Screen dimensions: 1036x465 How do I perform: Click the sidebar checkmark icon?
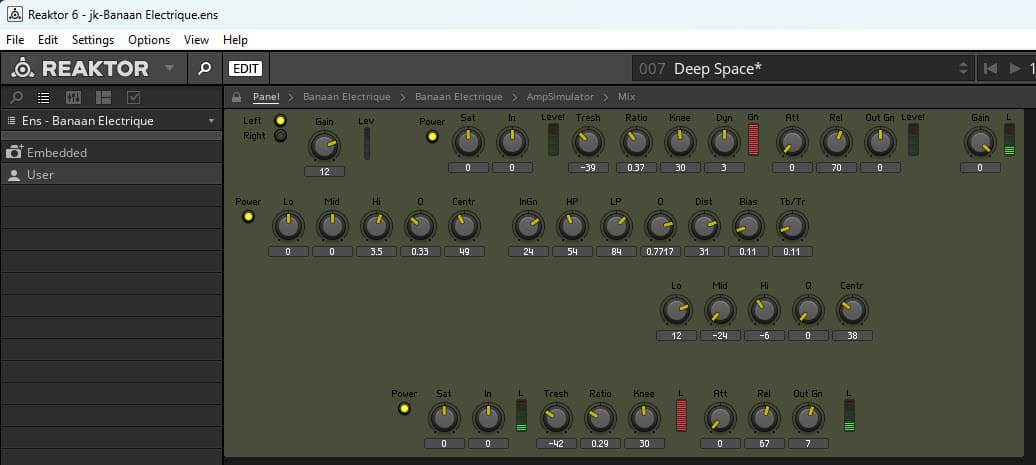pos(133,98)
